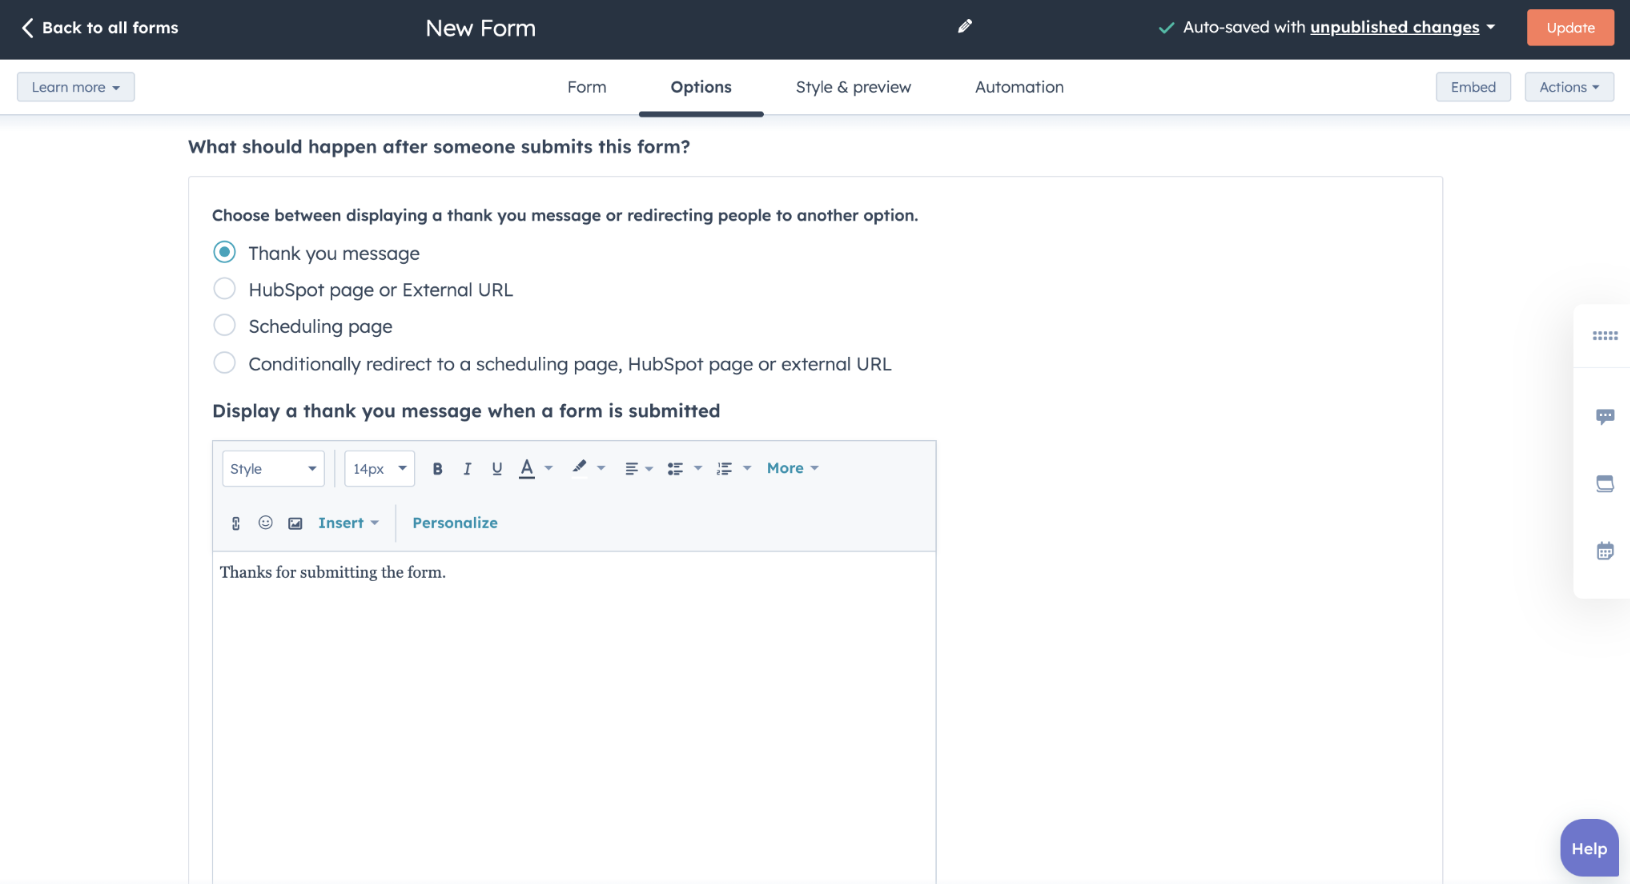This screenshot has width=1630, height=884.
Task: Click the text color A icon
Action: [x=527, y=469]
